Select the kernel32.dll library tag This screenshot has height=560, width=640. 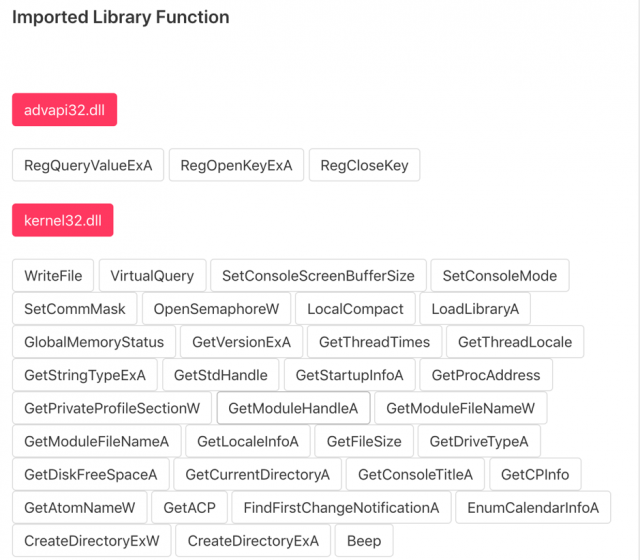[63, 220]
